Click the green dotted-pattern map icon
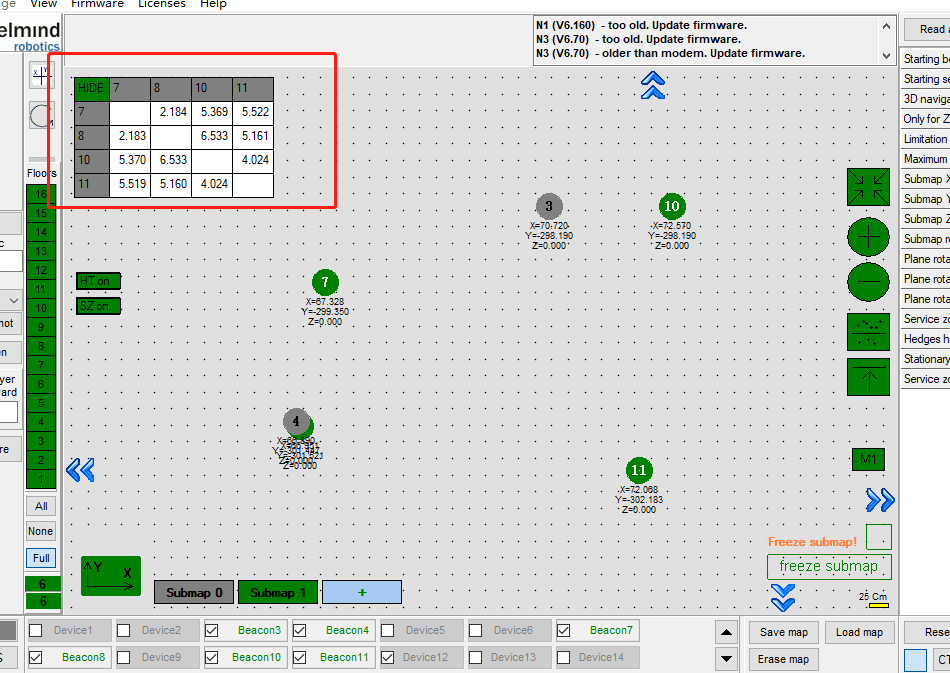The width and height of the screenshot is (950, 673). point(868,331)
